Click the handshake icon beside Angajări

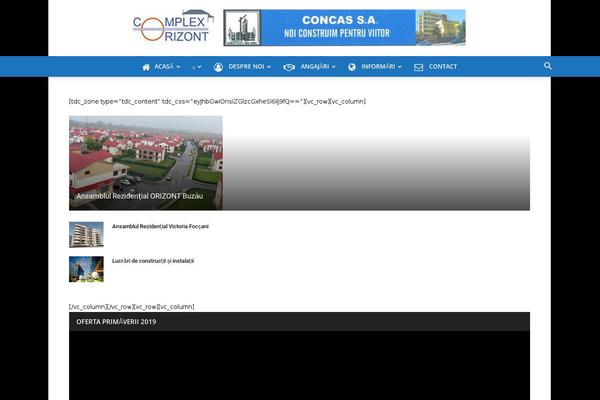coord(289,67)
